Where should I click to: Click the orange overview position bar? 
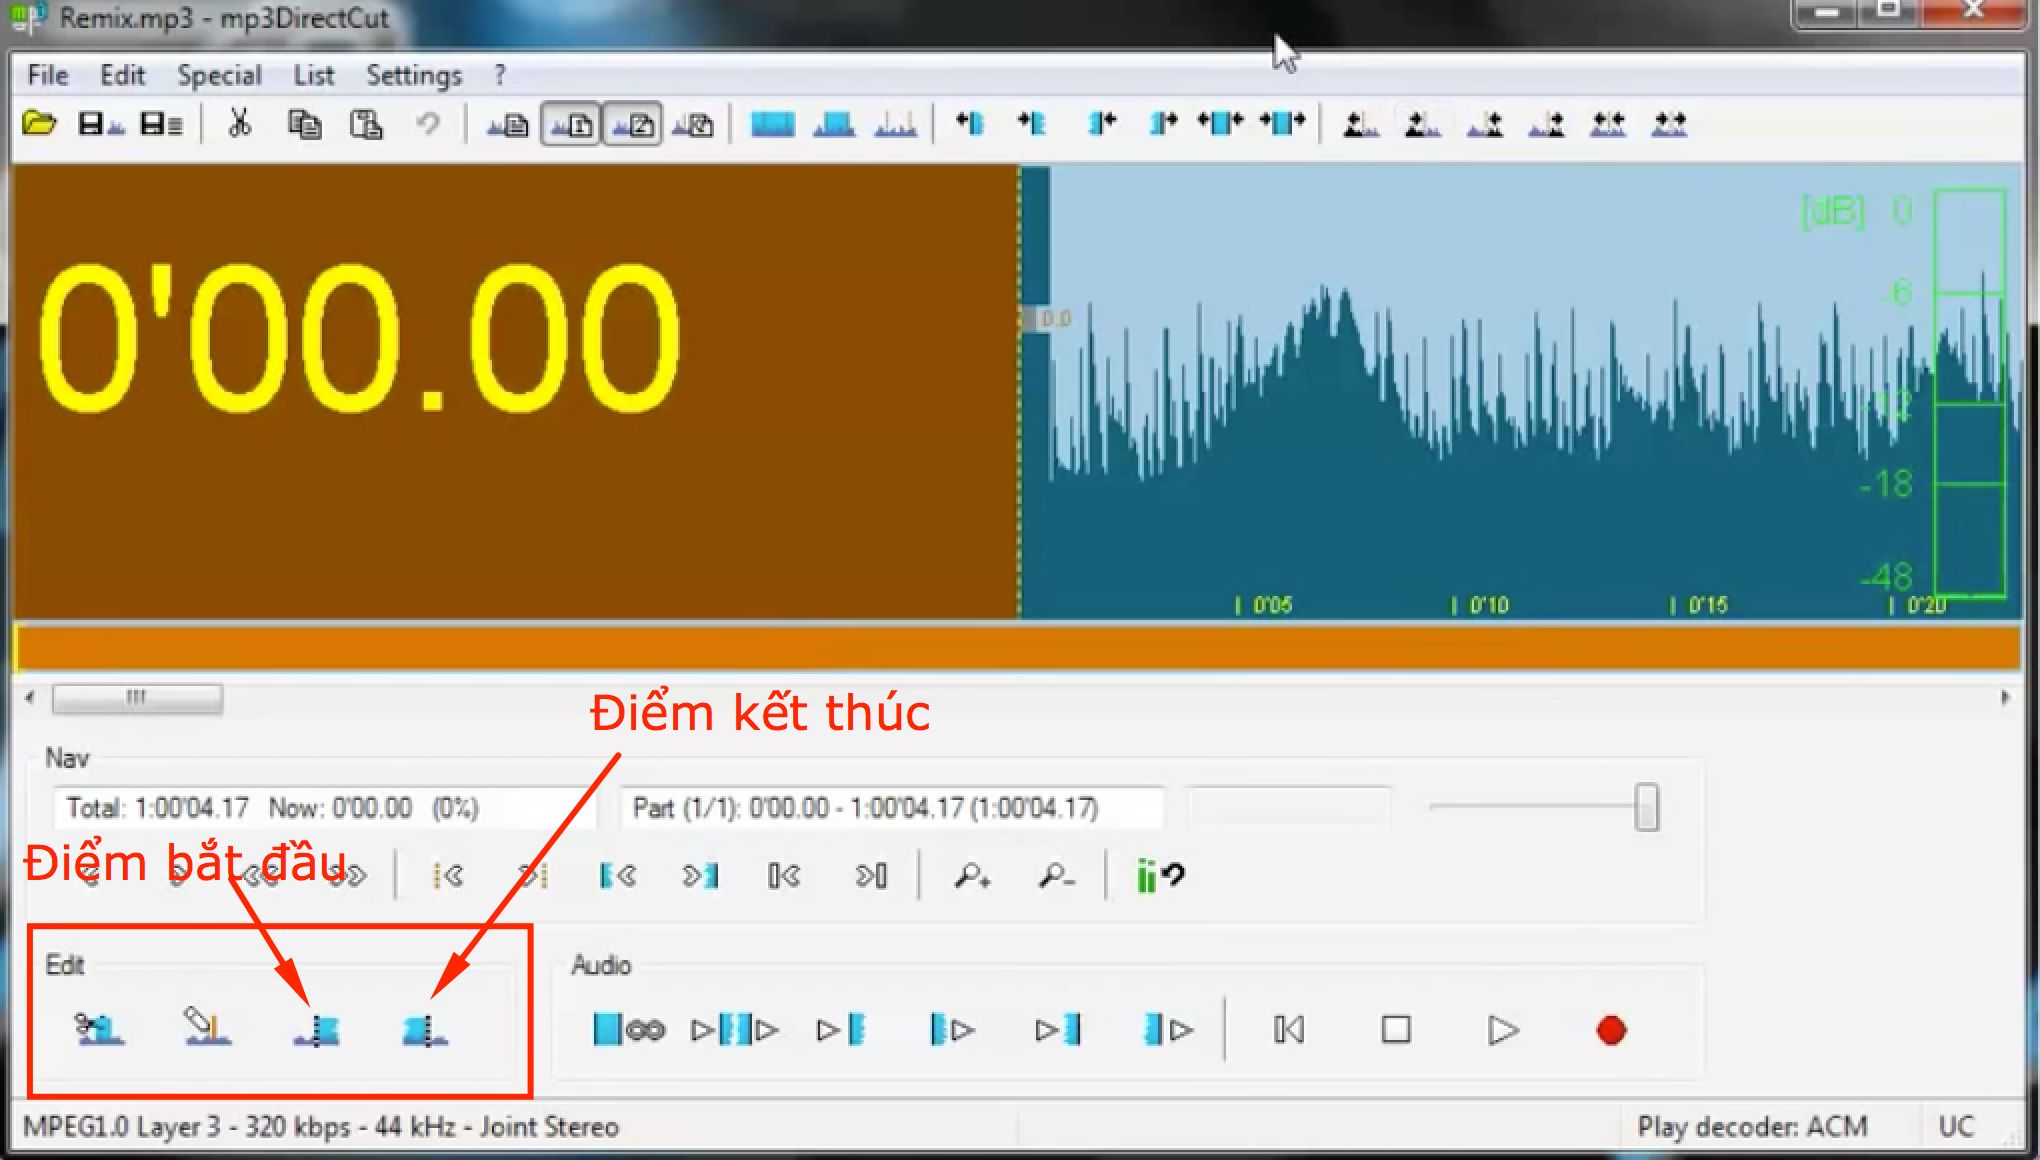(x=1017, y=647)
